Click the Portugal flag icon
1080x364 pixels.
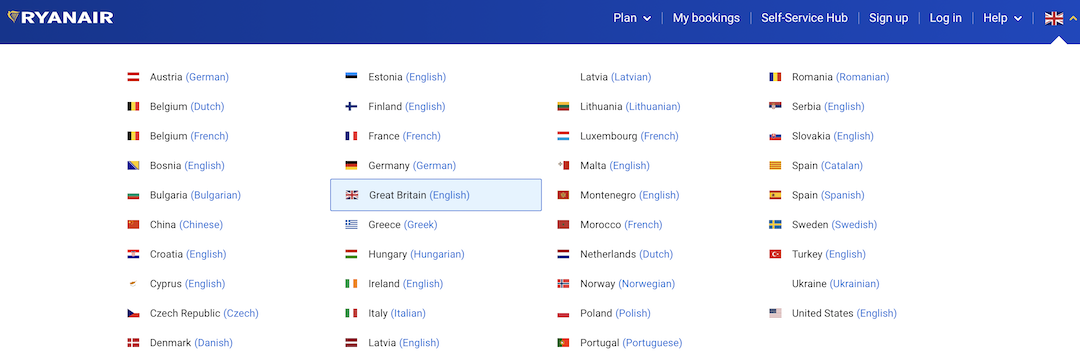point(563,343)
